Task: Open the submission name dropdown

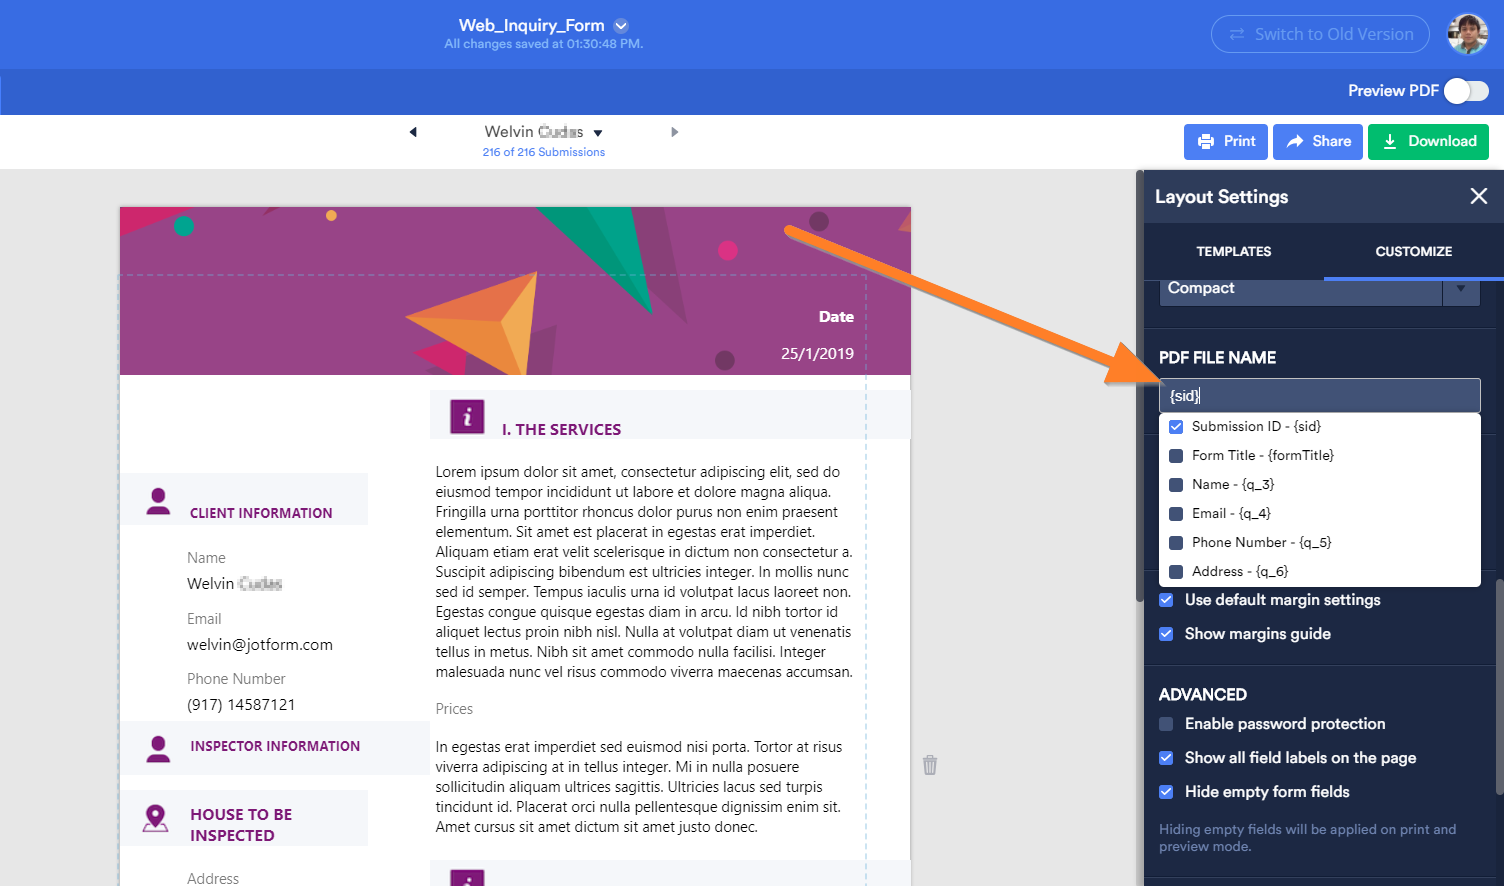Action: coord(598,133)
